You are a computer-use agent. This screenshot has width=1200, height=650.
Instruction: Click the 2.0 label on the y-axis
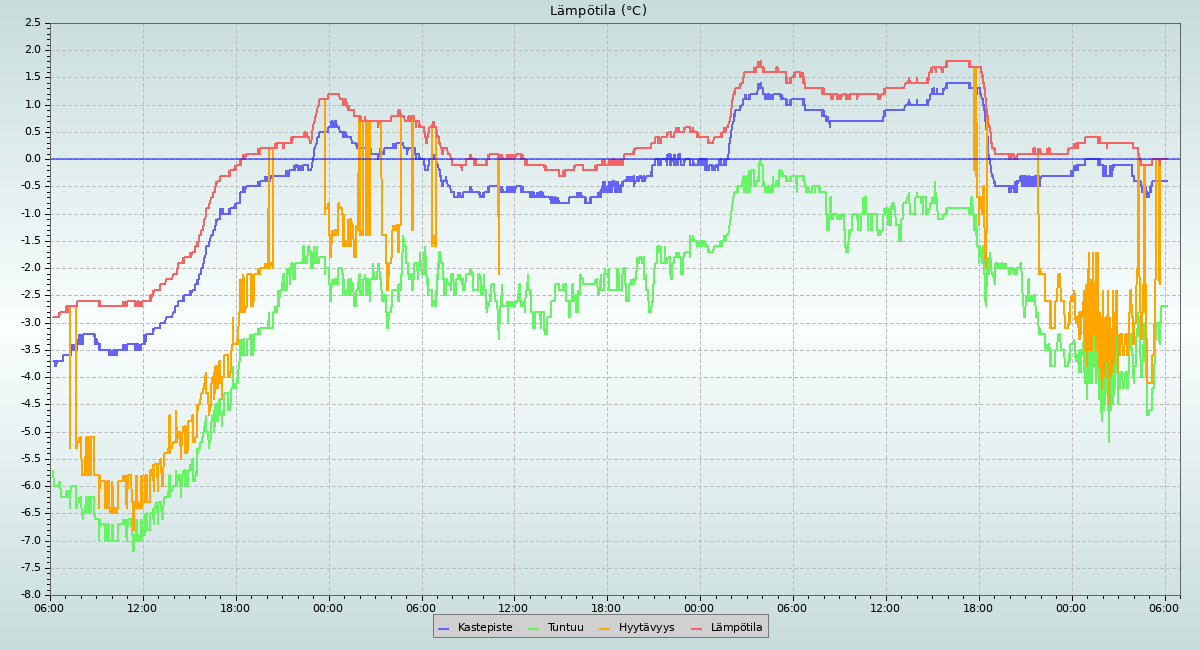(x=32, y=50)
